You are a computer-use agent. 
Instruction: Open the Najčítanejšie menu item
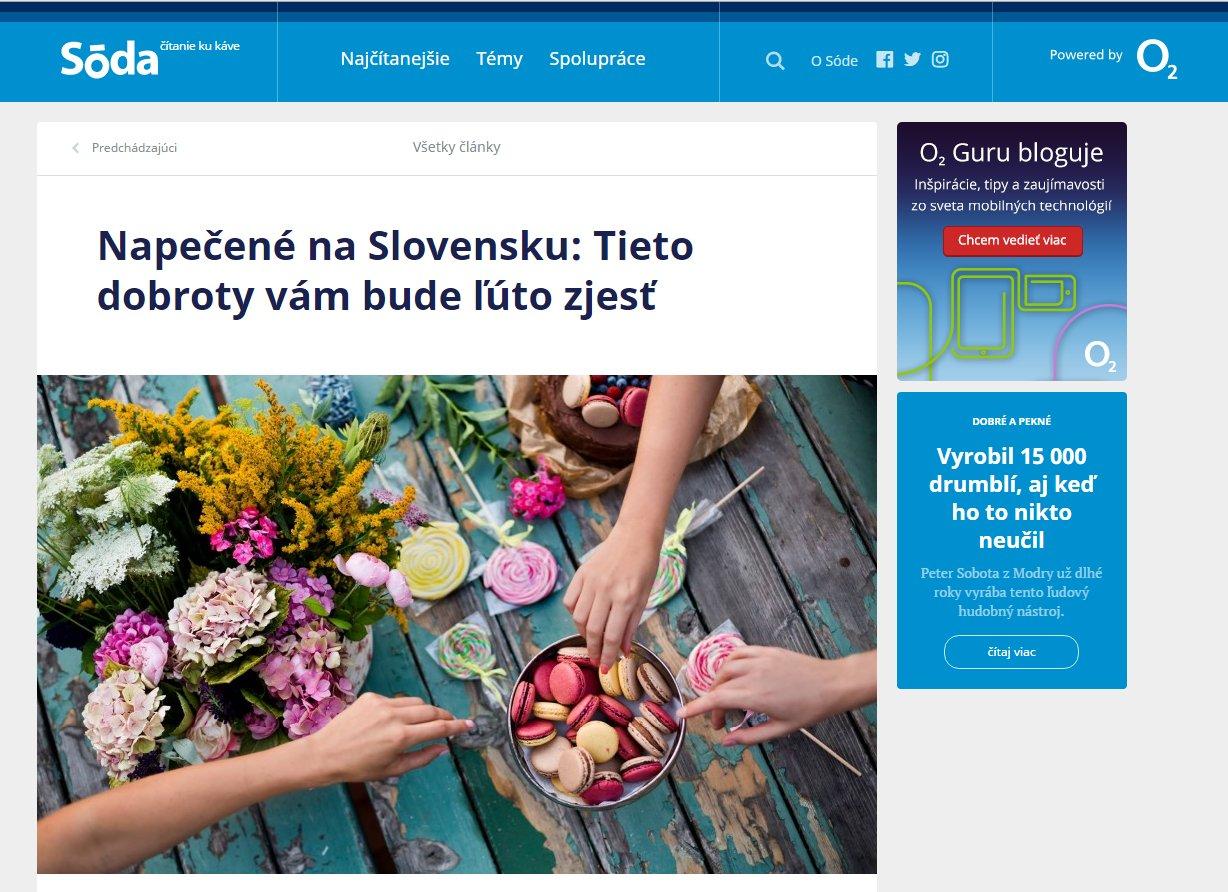pos(395,59)
